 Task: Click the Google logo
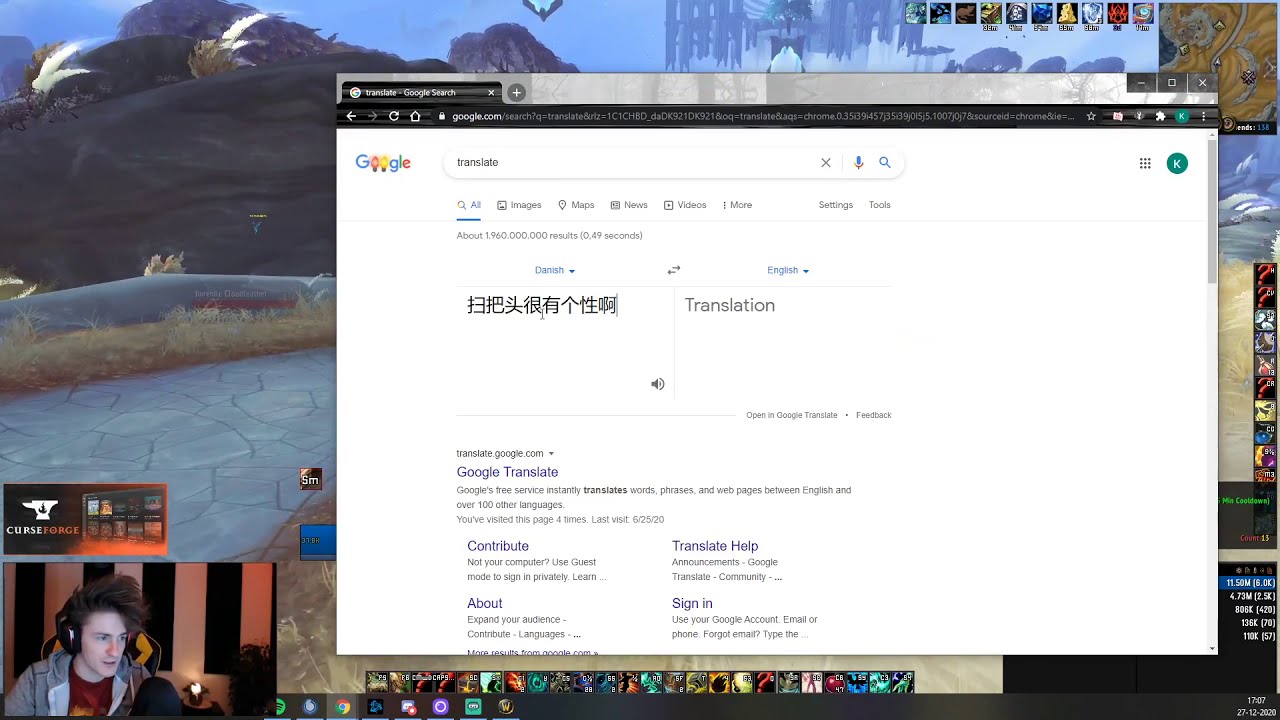(x=383, y=163)
